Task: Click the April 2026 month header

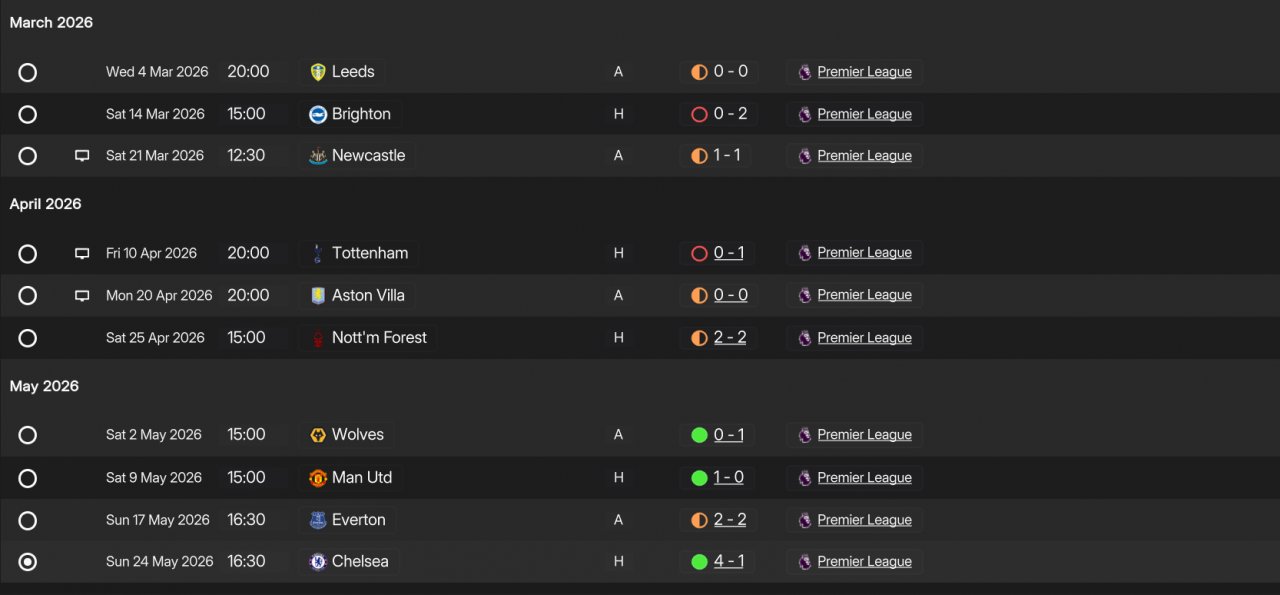Action: tap(45, 204)
